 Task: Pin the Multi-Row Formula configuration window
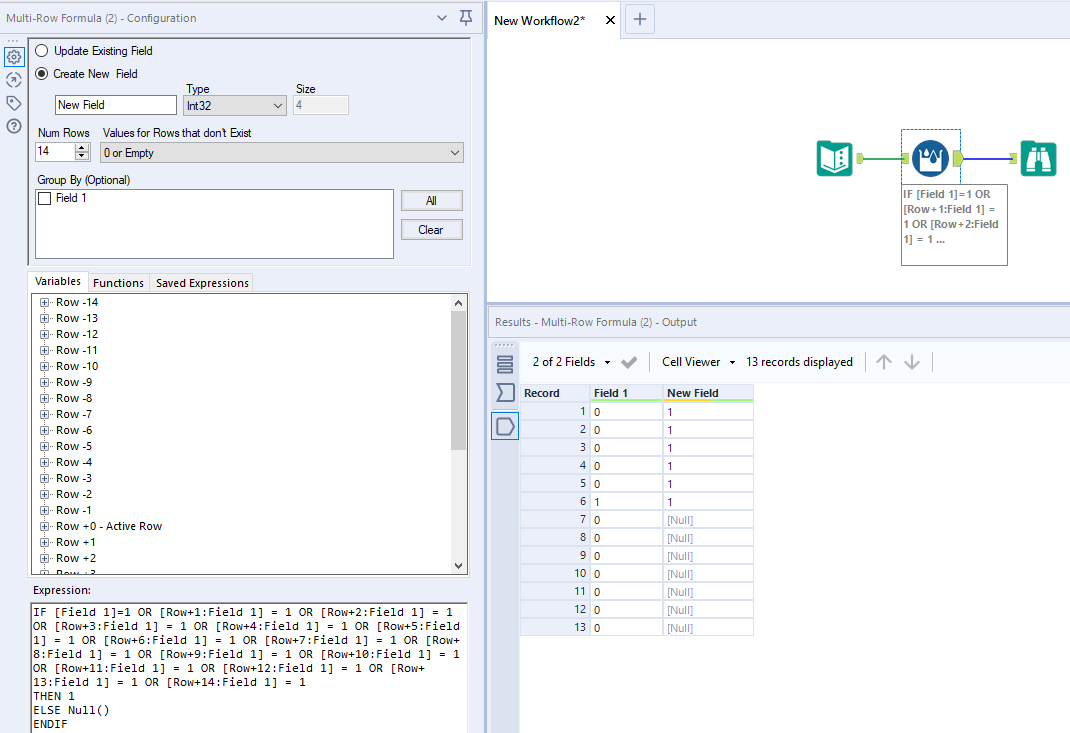coord(466,18)
